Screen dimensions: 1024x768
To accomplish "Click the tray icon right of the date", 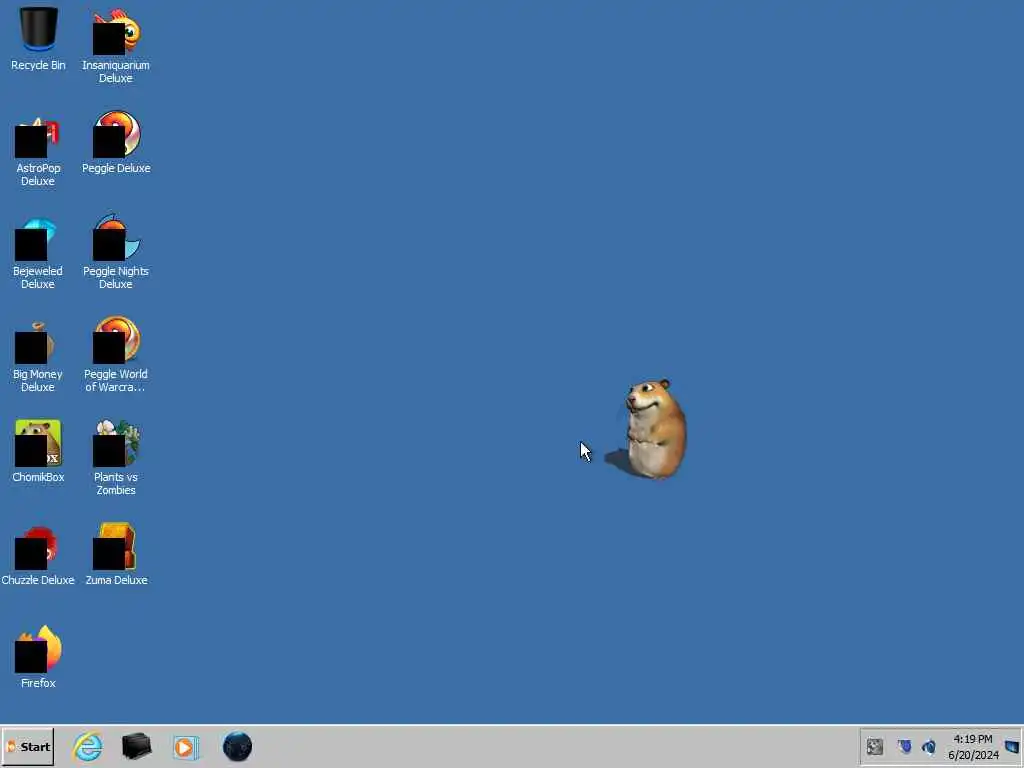I will (x=1012, y=746).
